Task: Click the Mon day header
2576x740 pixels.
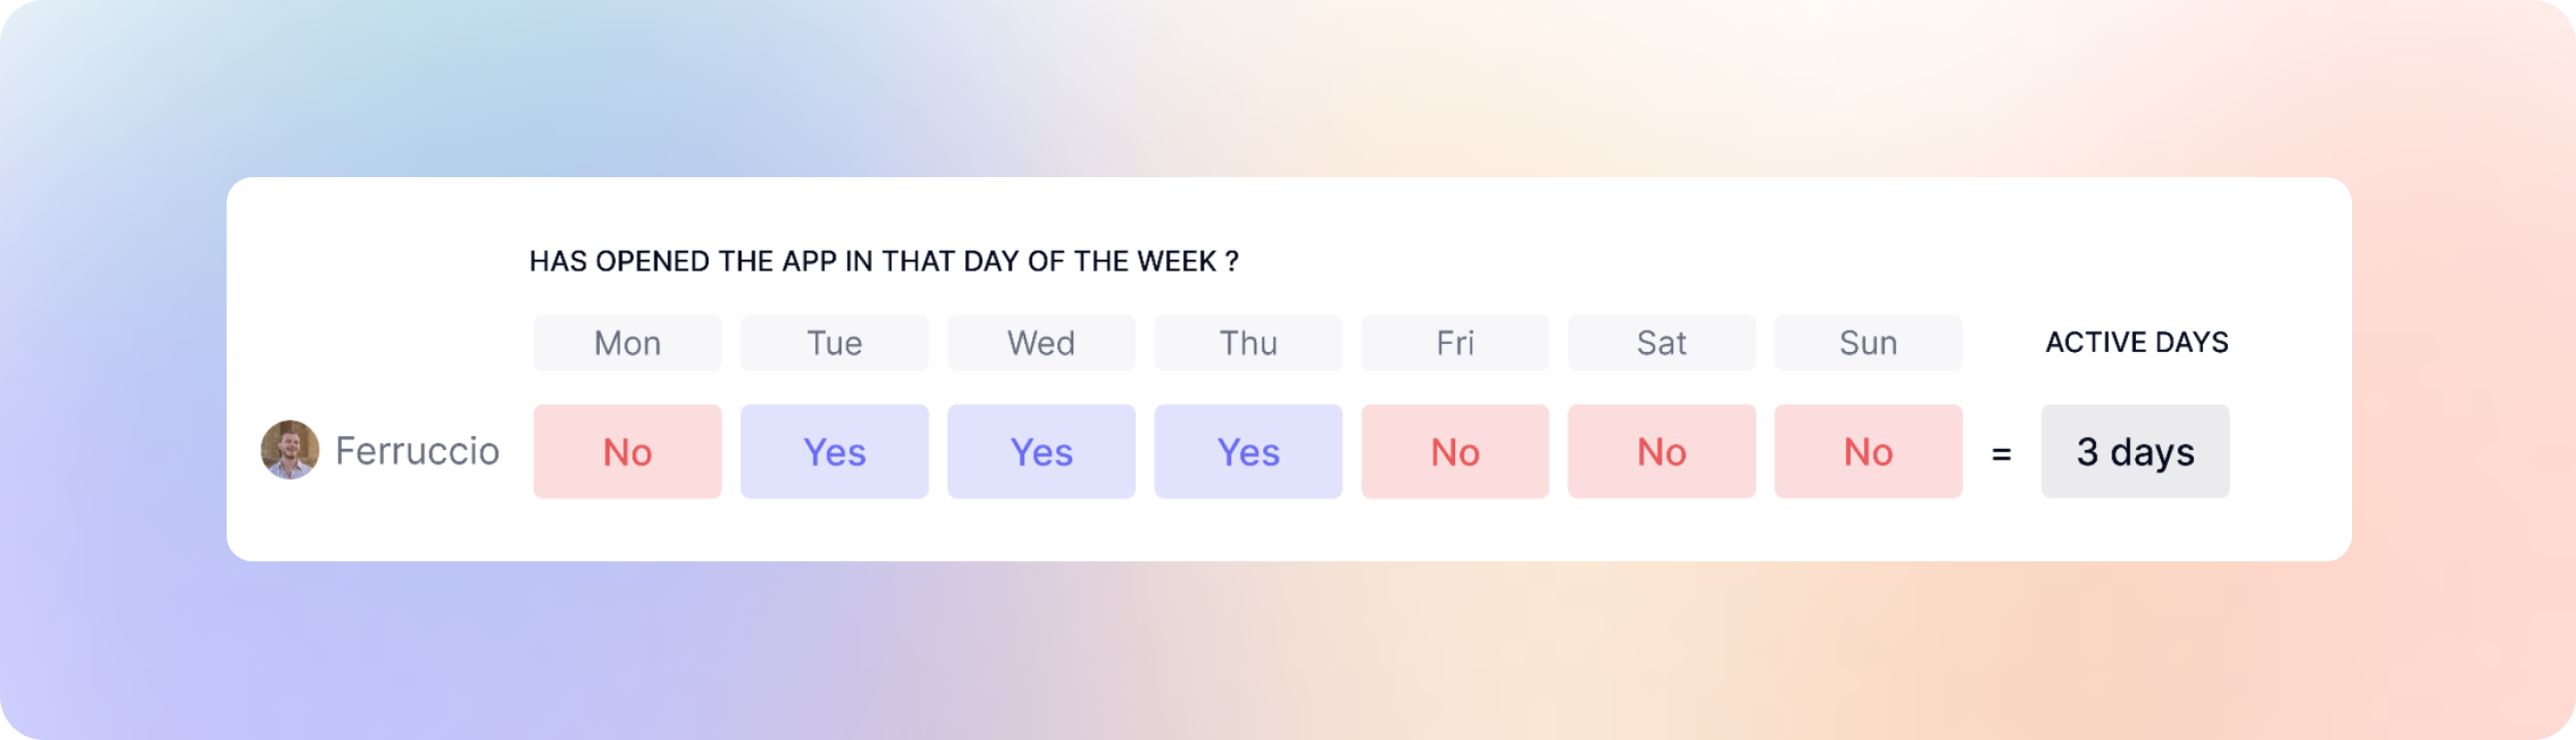Action: click(x=627, y=343)
